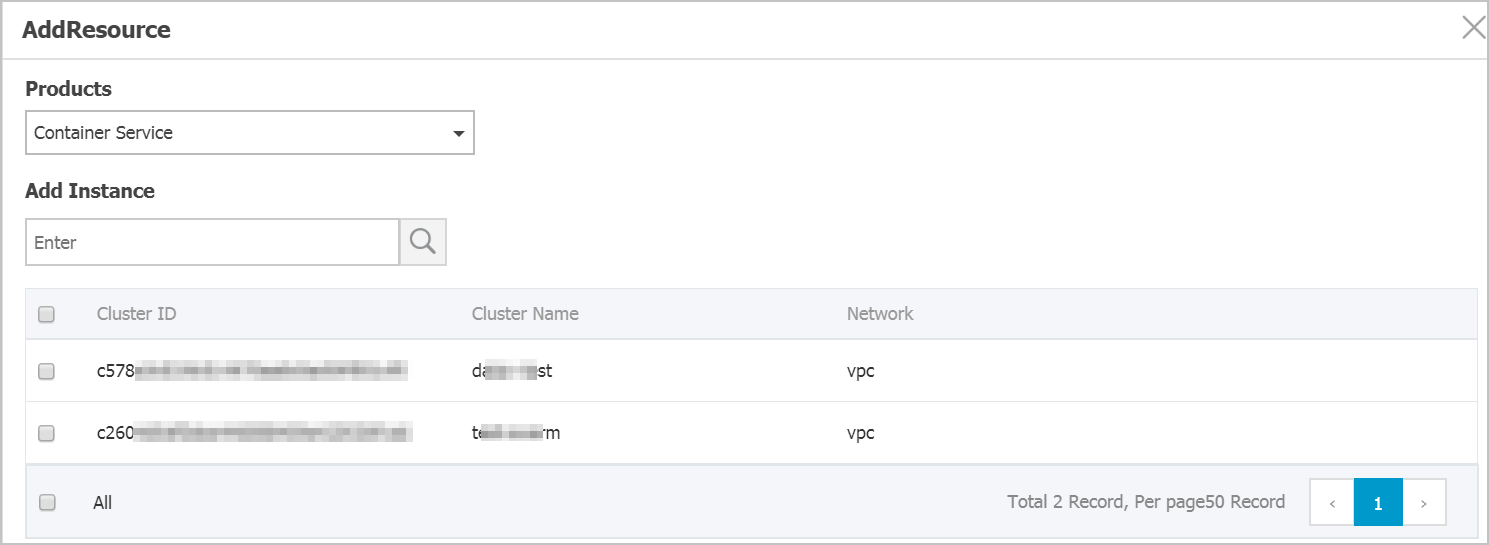Click the vpc network cell in second row

pos(861,433)
